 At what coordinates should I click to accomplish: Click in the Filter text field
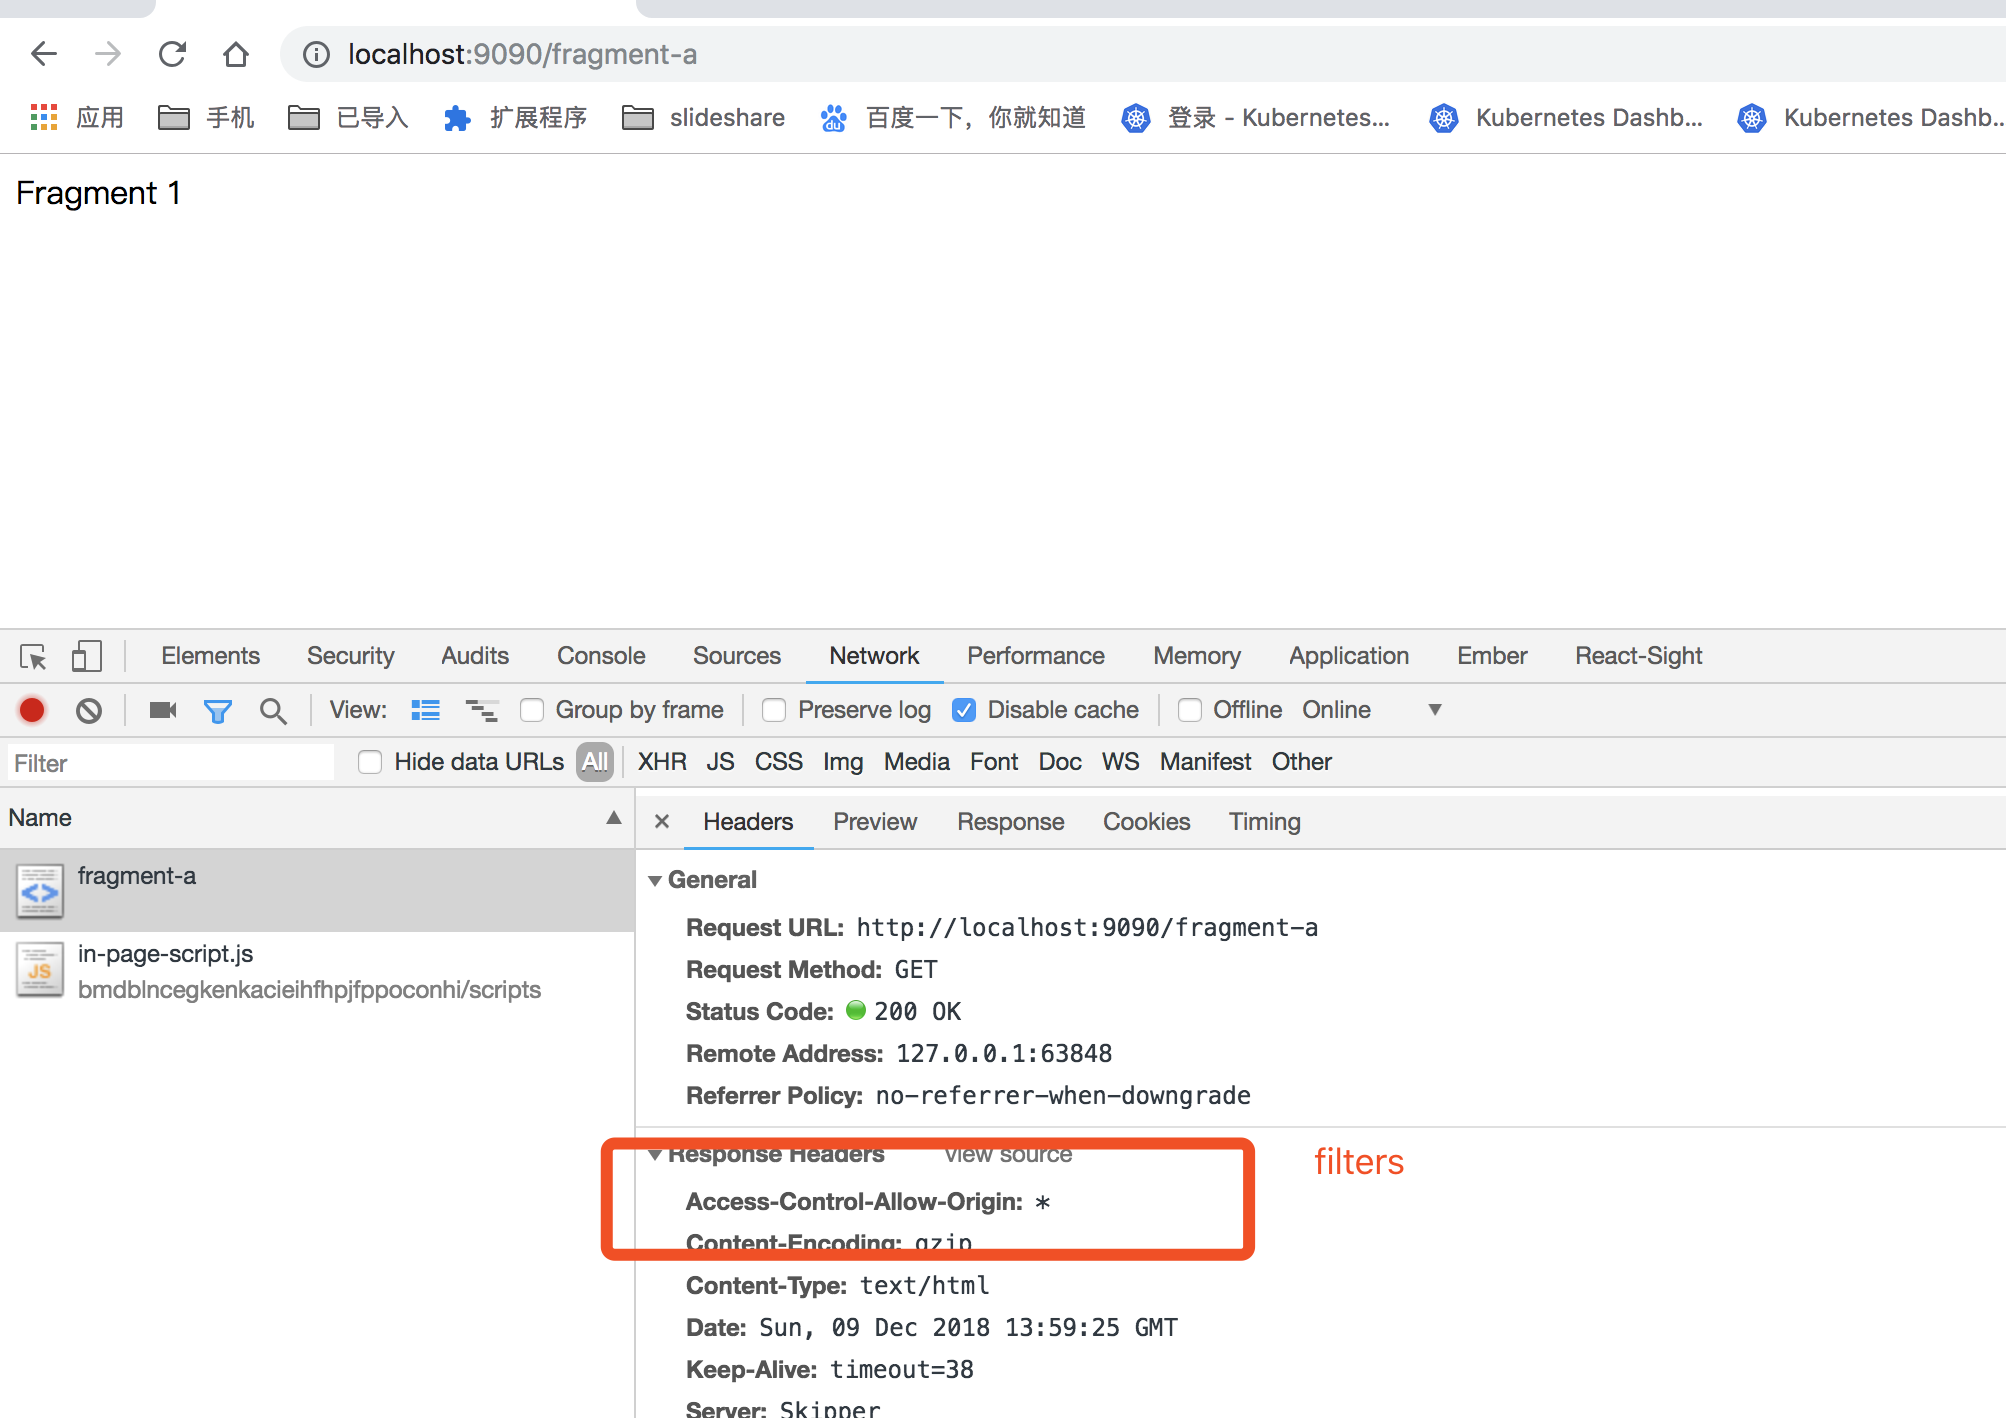[x=170, y=763]
